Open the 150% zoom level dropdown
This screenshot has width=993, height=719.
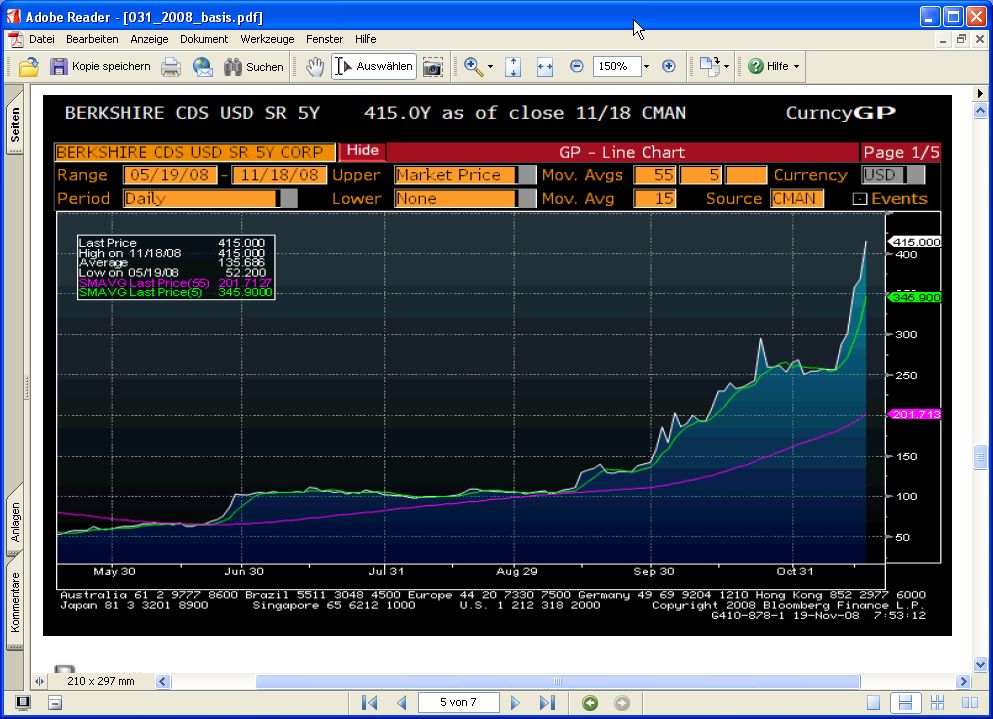coord(646,67)
